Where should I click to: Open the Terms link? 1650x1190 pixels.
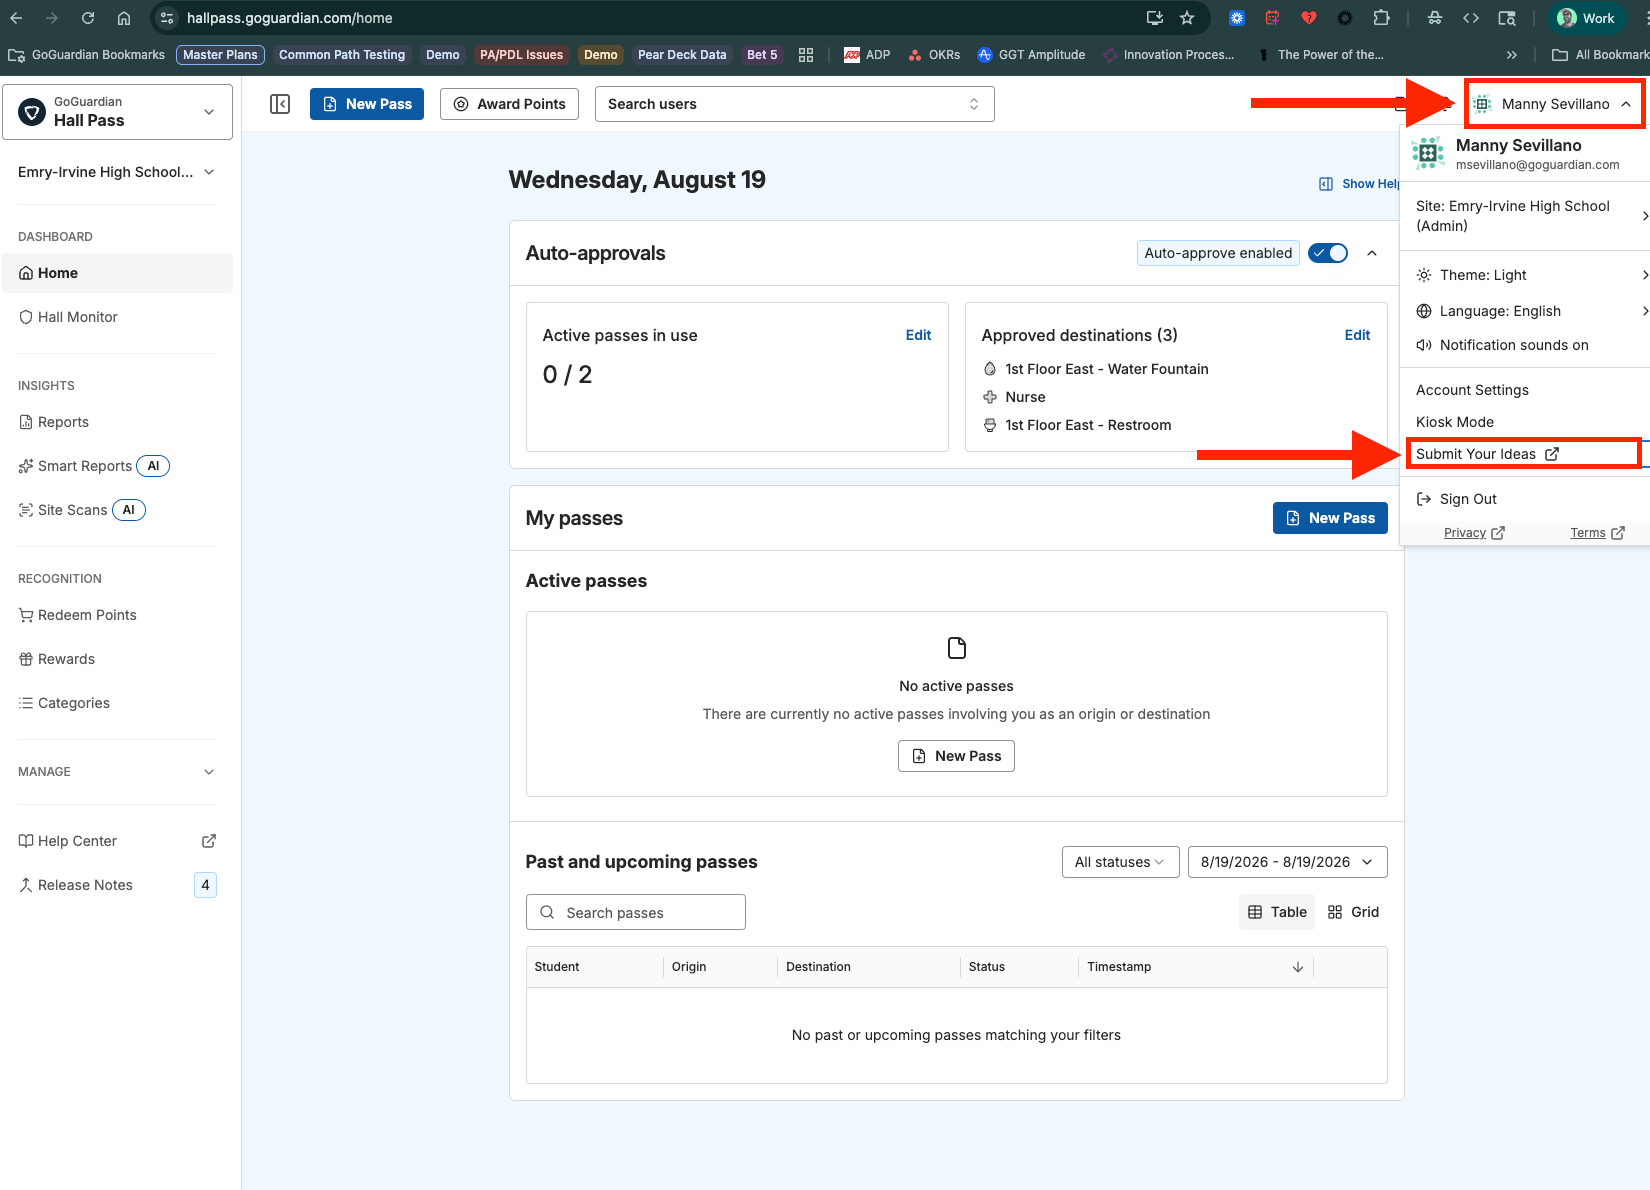1597,533
